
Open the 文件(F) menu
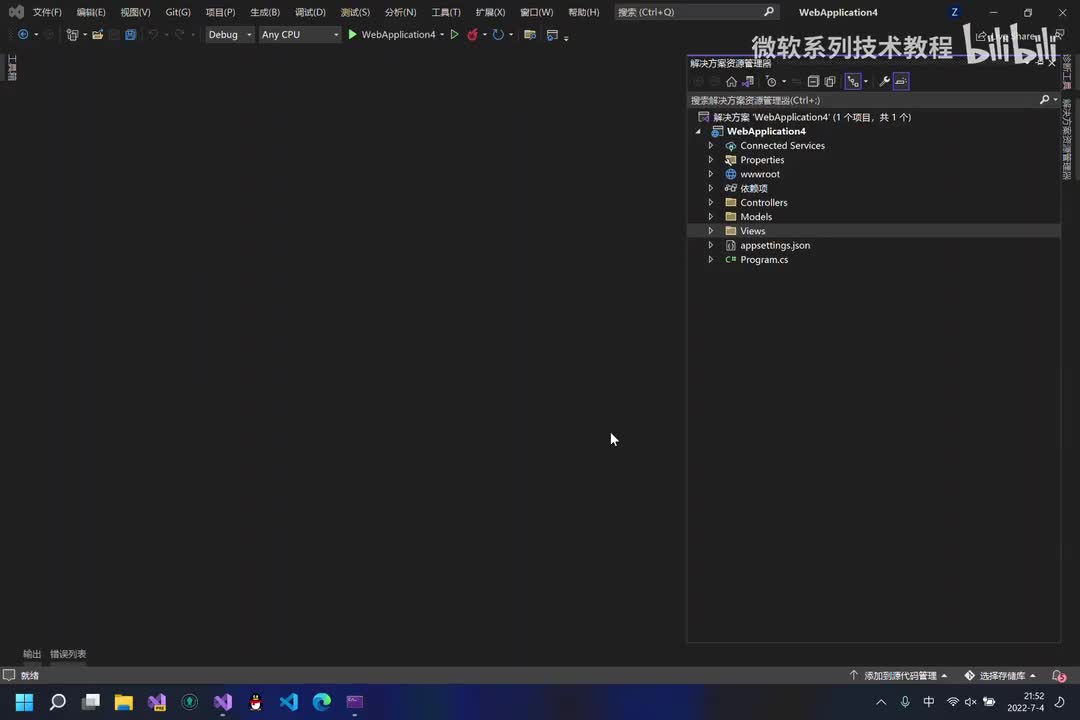(47, 12)
